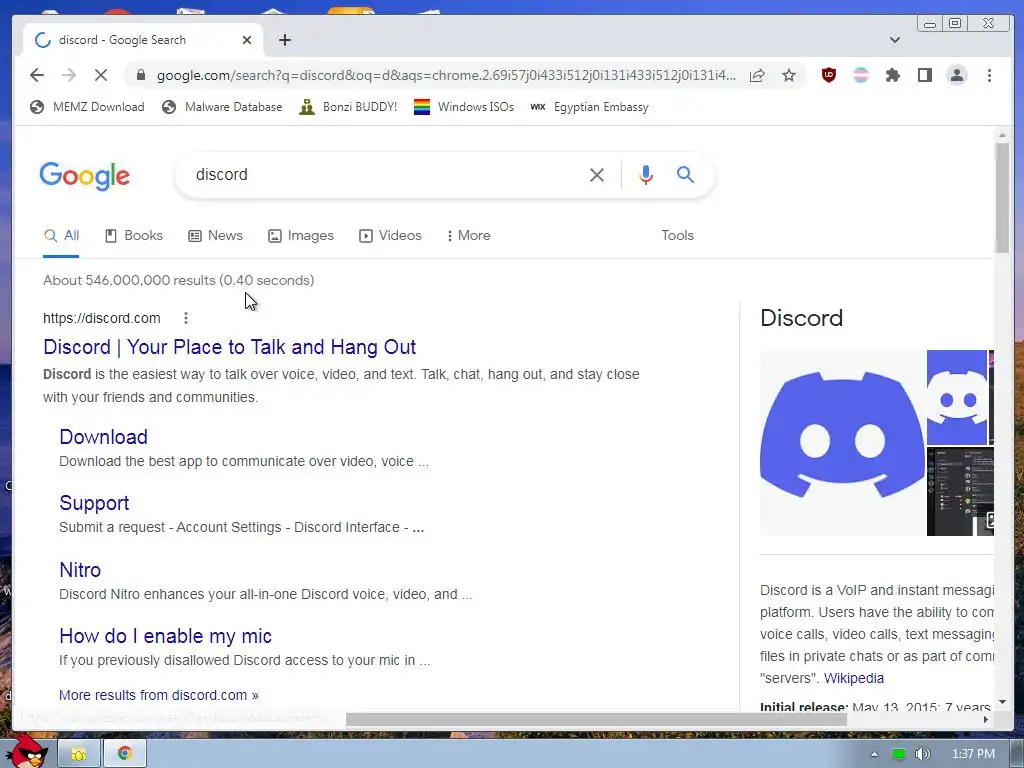Open the volume speaker tray icon
Image resolution: width=1024 pixels, height=768 pixels.
pos(922,754)
